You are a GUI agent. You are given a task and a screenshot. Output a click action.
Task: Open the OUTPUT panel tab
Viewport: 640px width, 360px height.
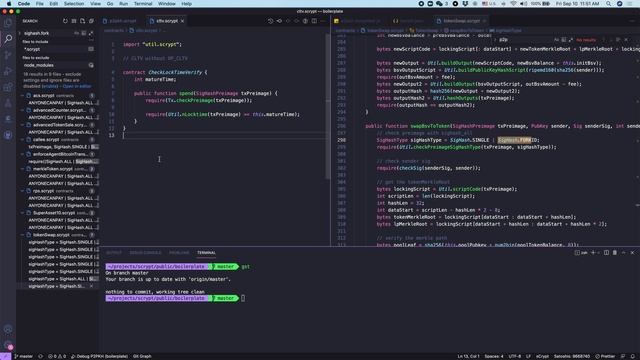114,253
